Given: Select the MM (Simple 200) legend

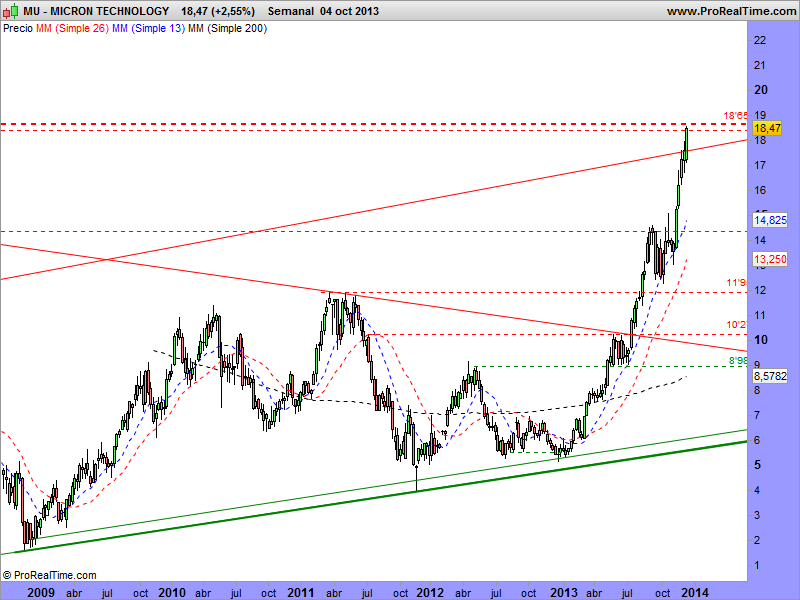Looking at the screenshot, I should click(228, 29).
